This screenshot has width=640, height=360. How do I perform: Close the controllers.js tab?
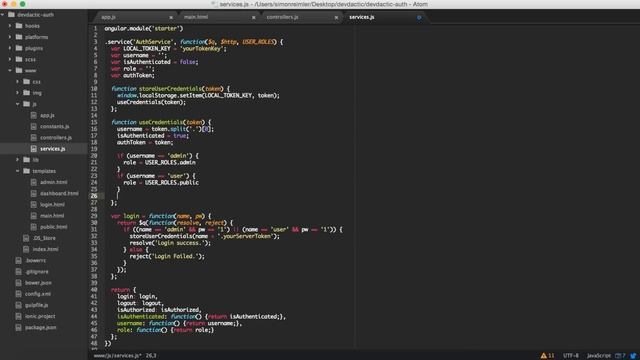pyautogui.click(x=336, y=18)
